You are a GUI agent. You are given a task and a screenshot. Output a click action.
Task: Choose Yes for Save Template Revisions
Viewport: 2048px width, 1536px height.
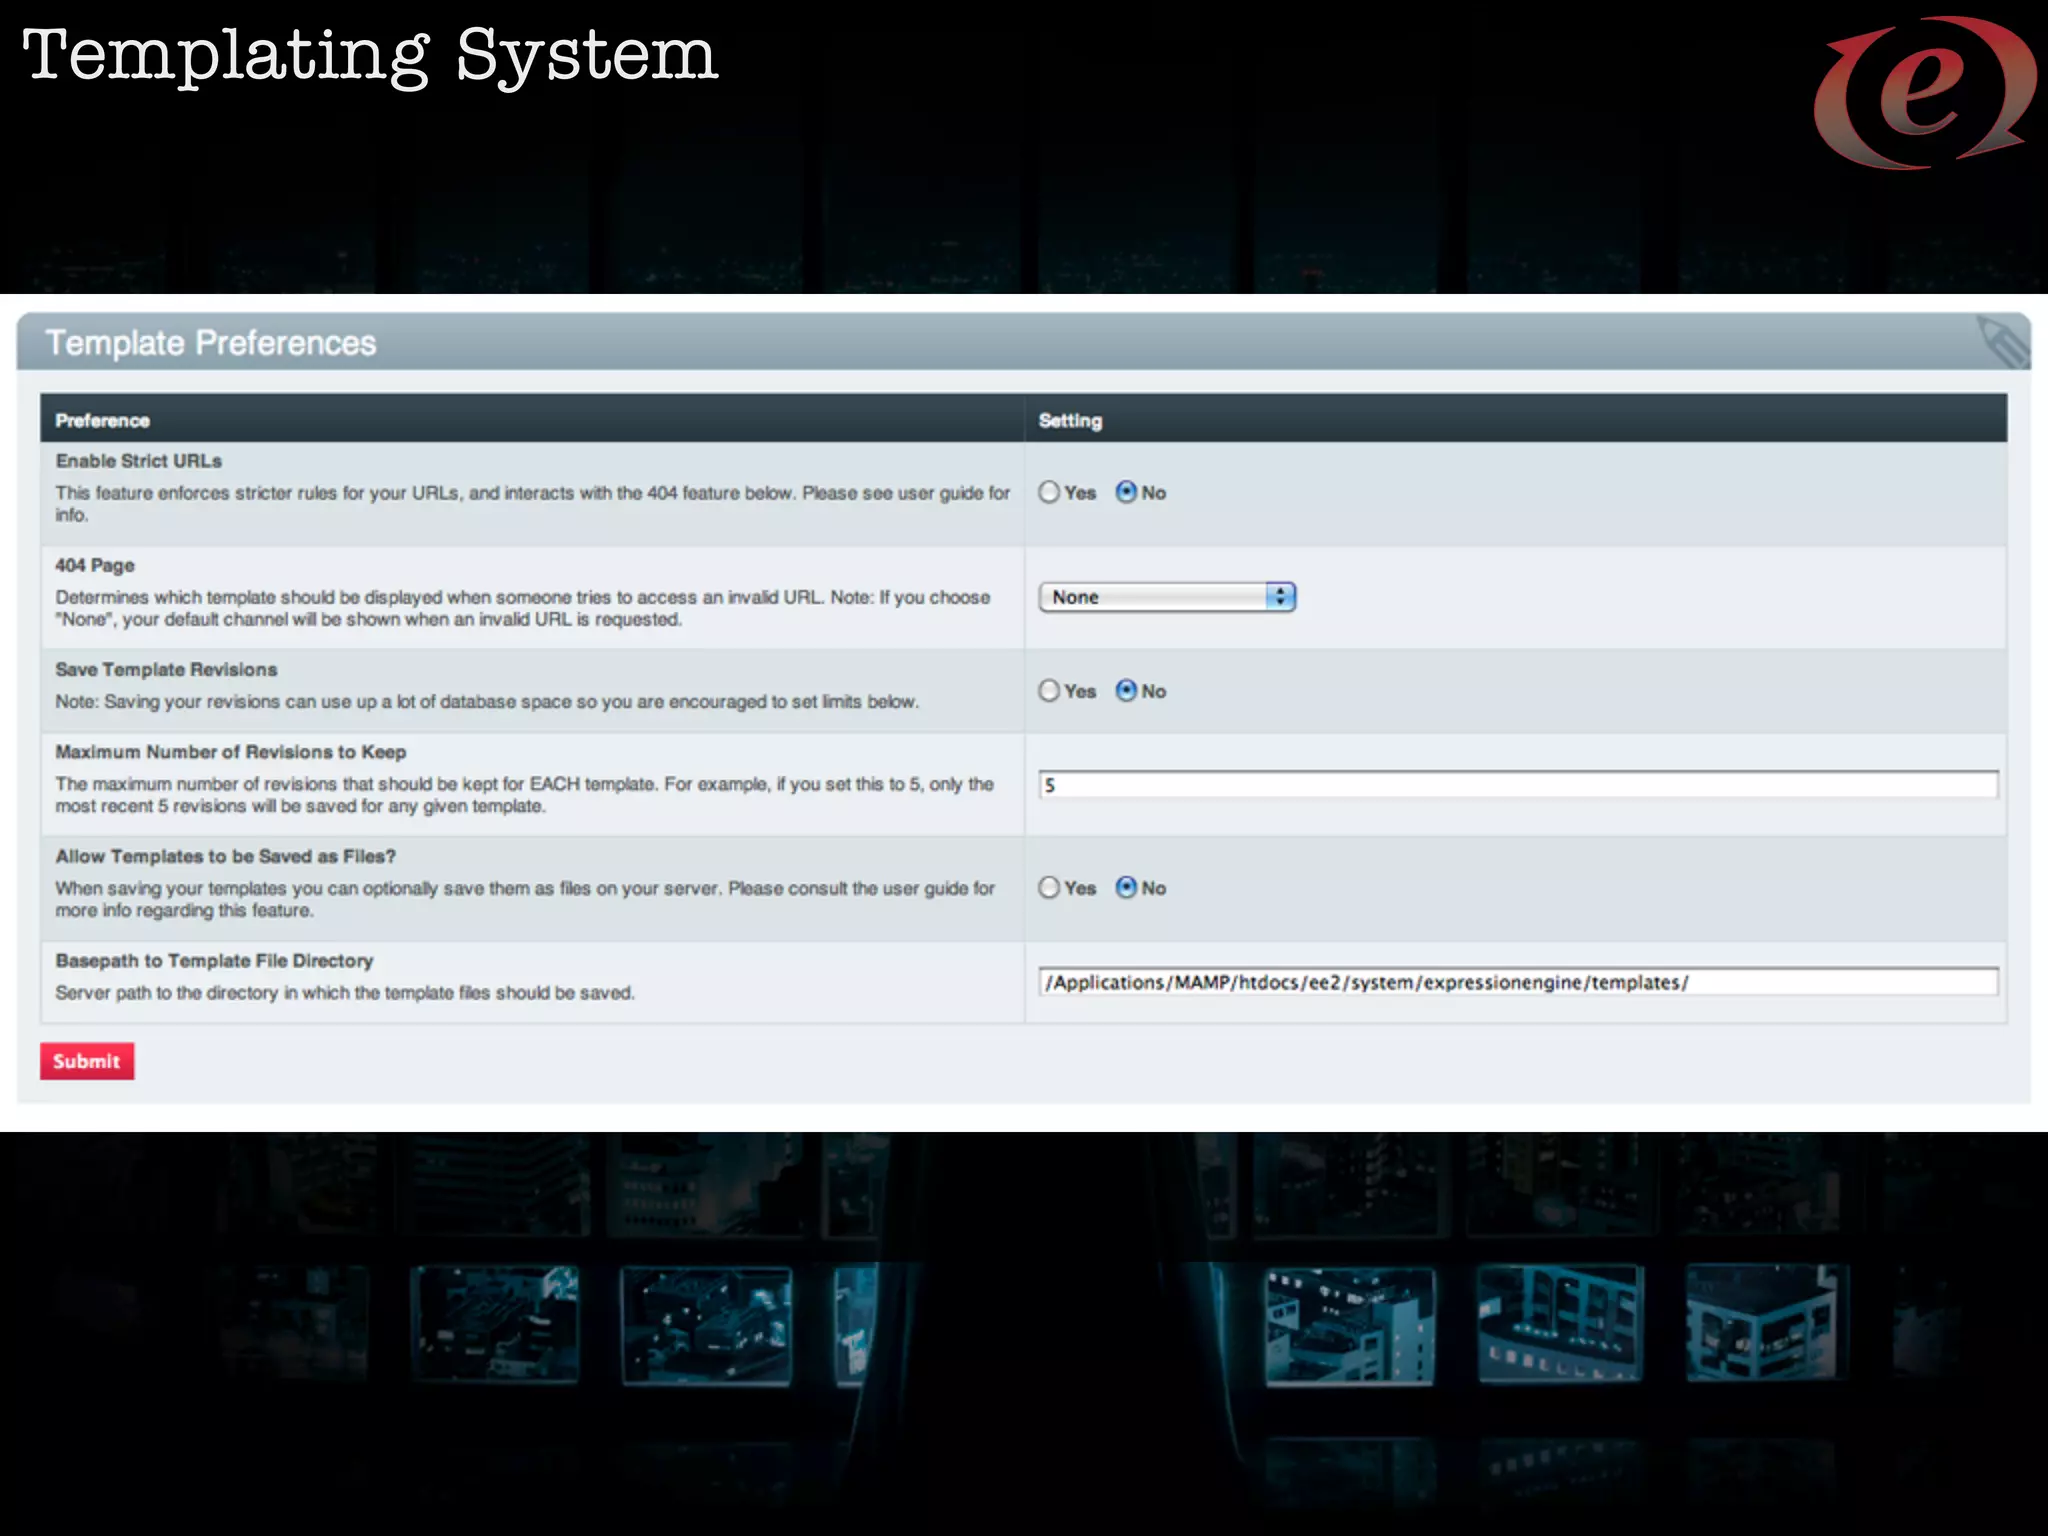pyautogui.click(x=1049, y=691)
